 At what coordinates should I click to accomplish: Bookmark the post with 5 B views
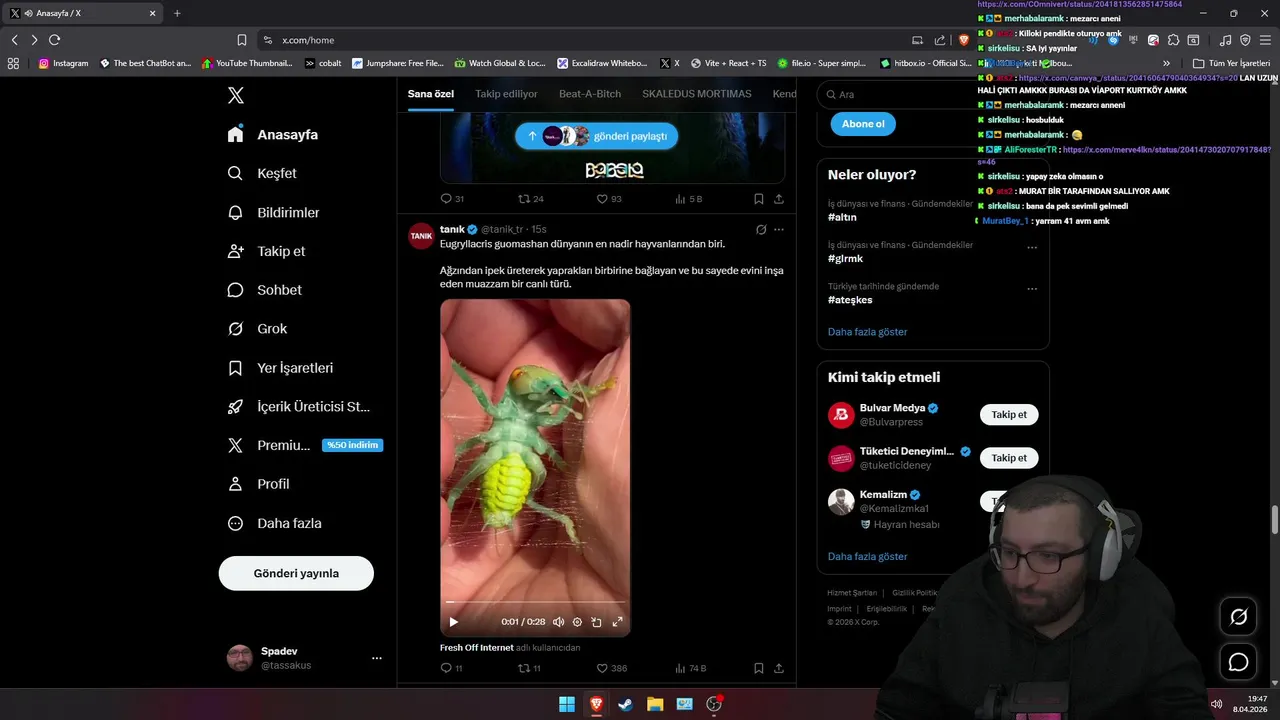[759, 199]
